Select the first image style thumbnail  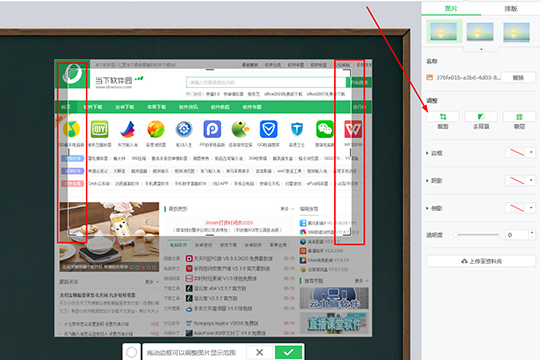coord(444,32)
